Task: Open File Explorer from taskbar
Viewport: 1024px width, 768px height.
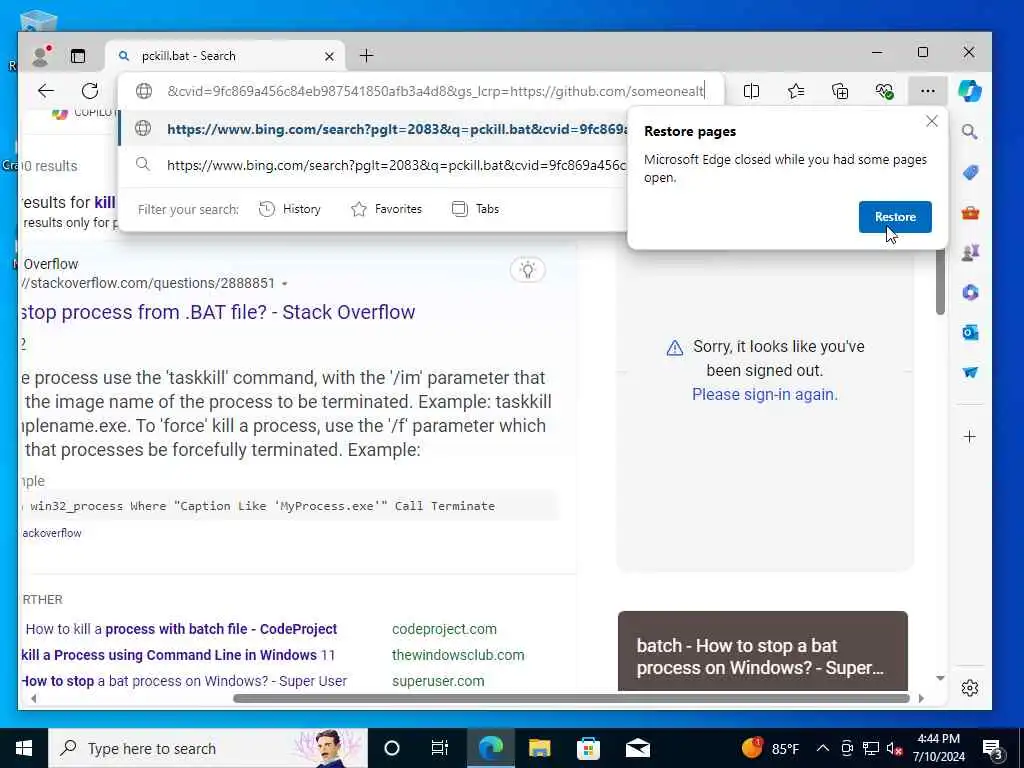Action: pos(539,748)
